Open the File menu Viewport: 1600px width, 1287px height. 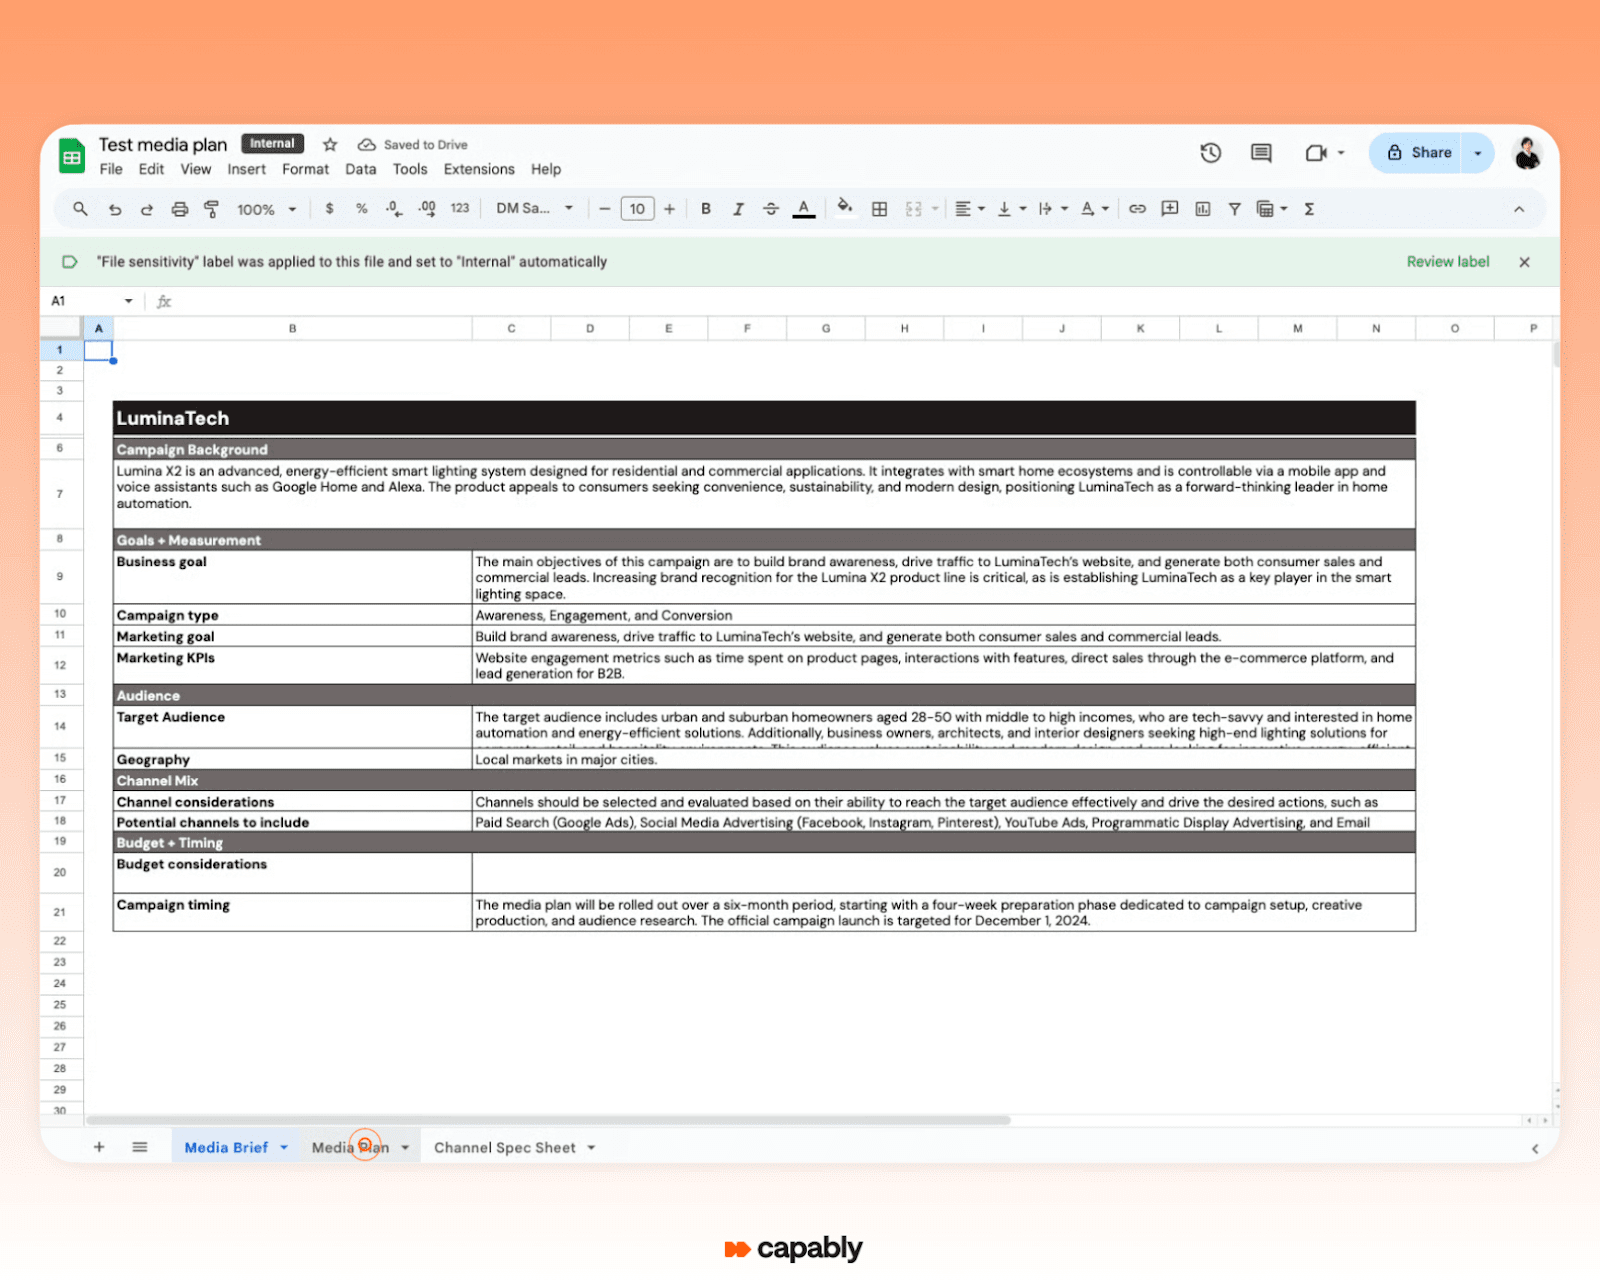[x=111, y=169]
